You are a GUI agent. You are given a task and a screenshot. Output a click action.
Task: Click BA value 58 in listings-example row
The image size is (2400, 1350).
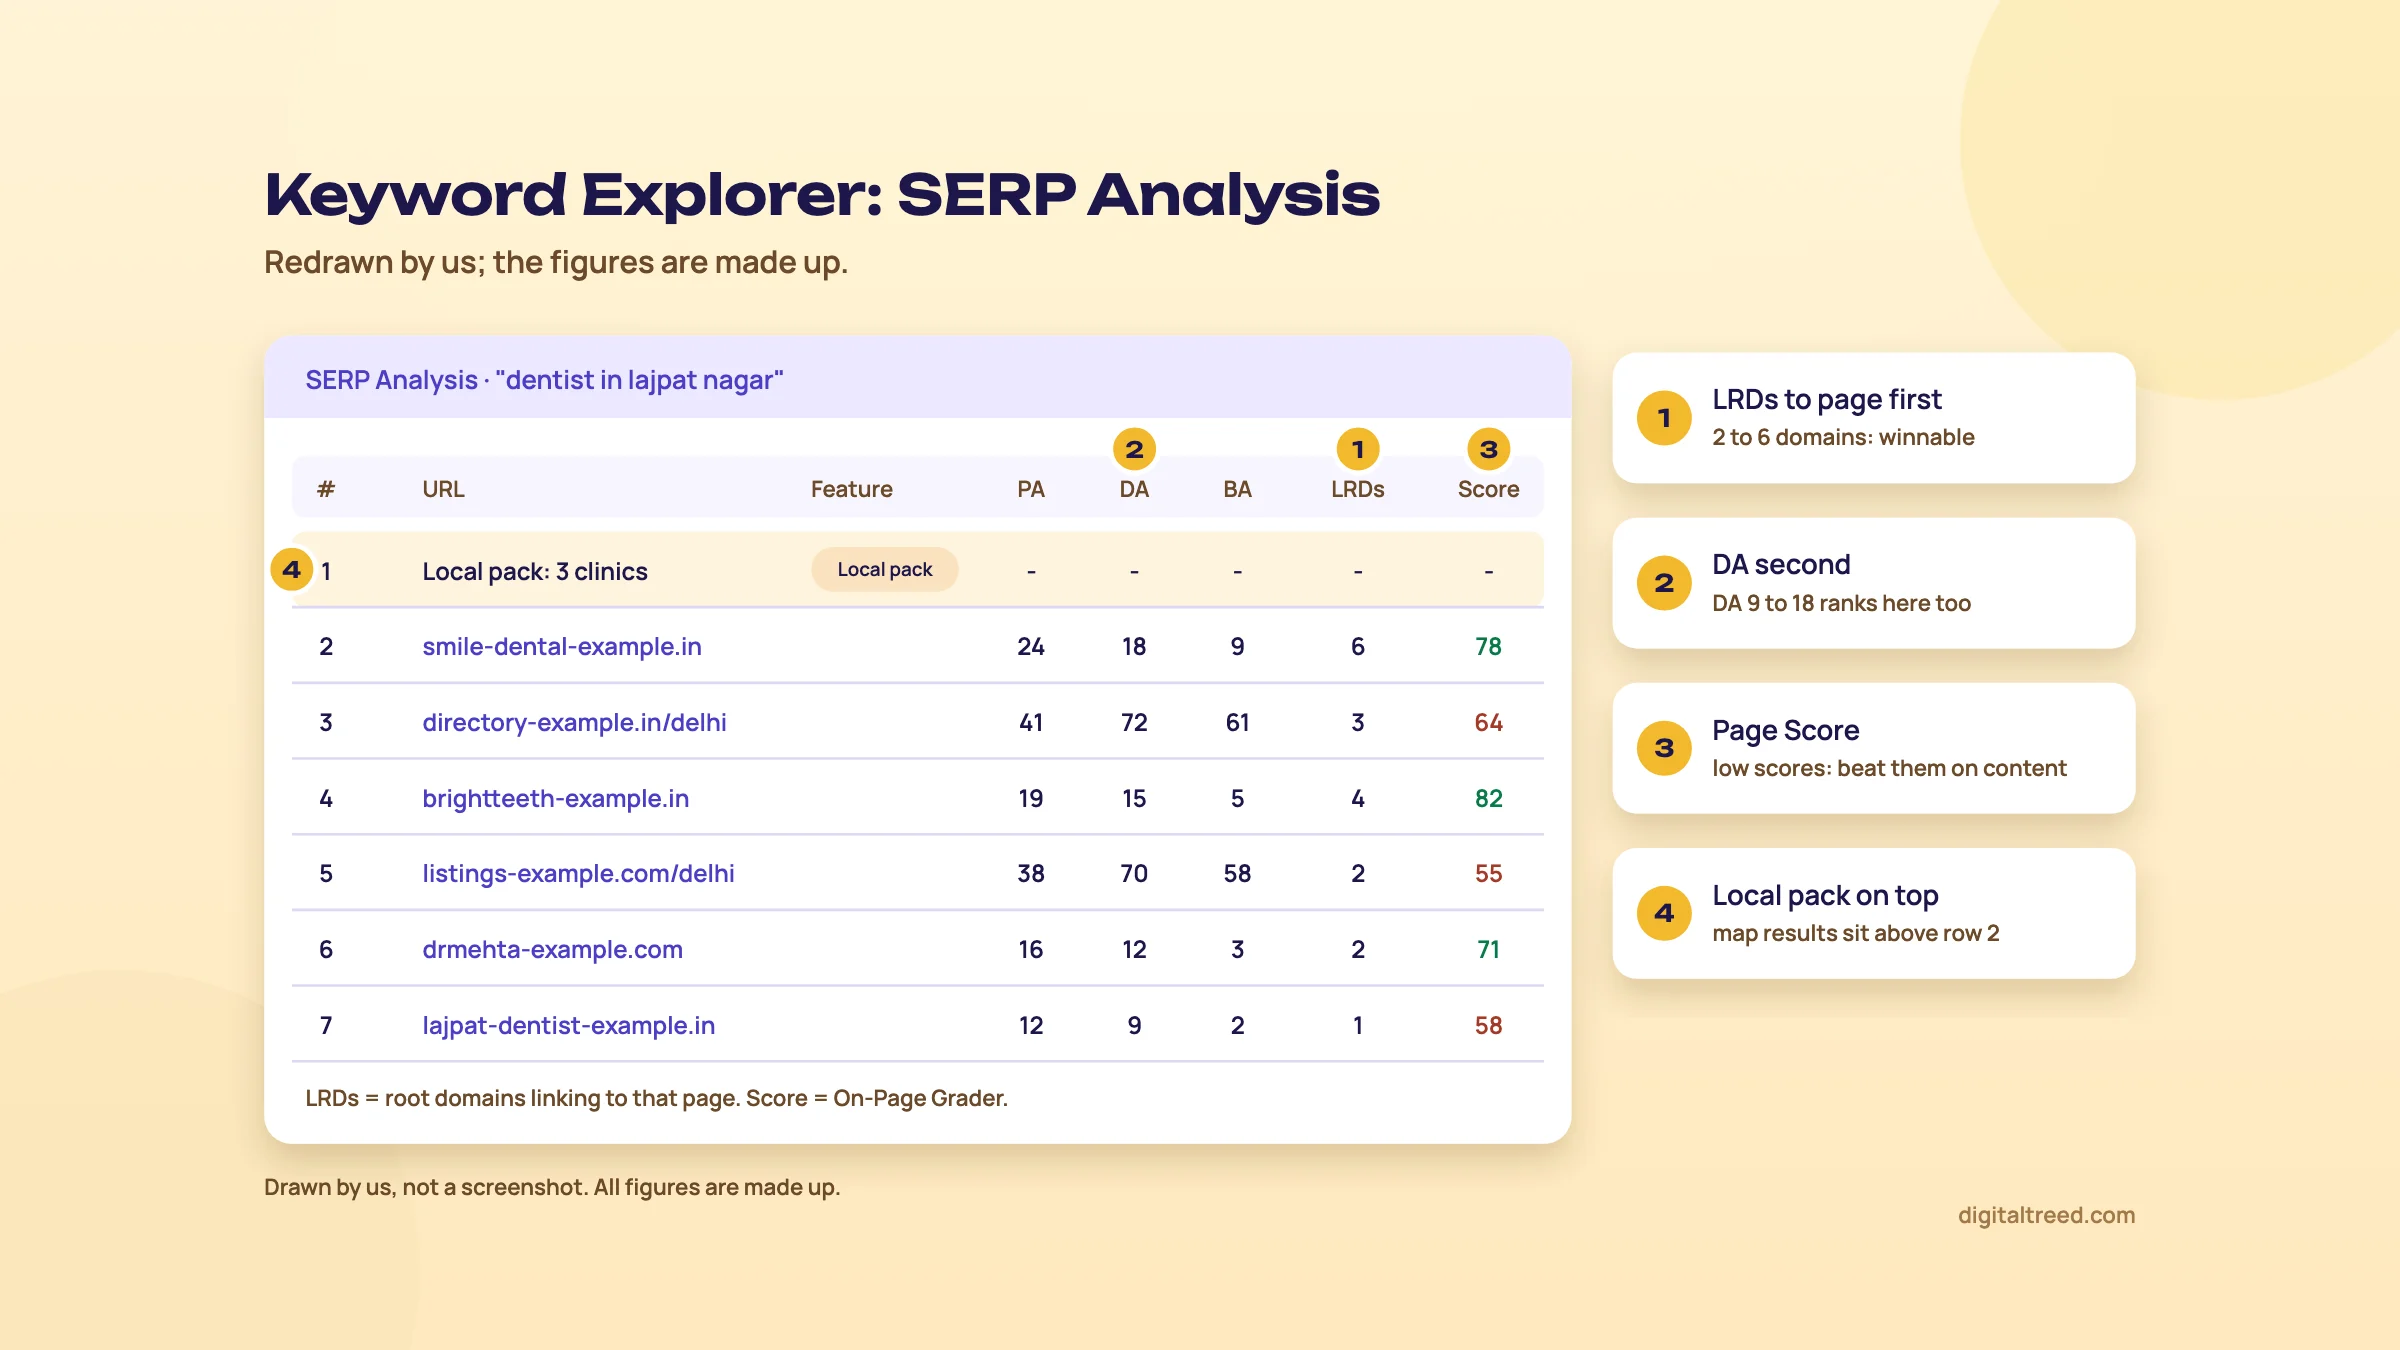[1237, 873]
